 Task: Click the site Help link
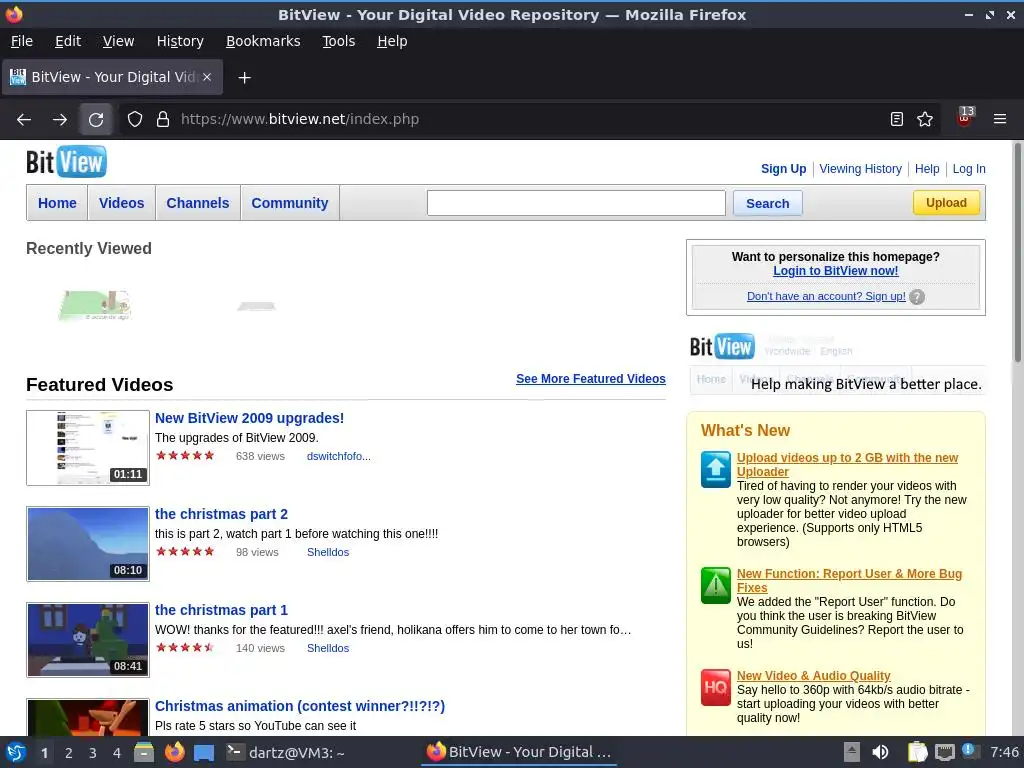point(927,168)
